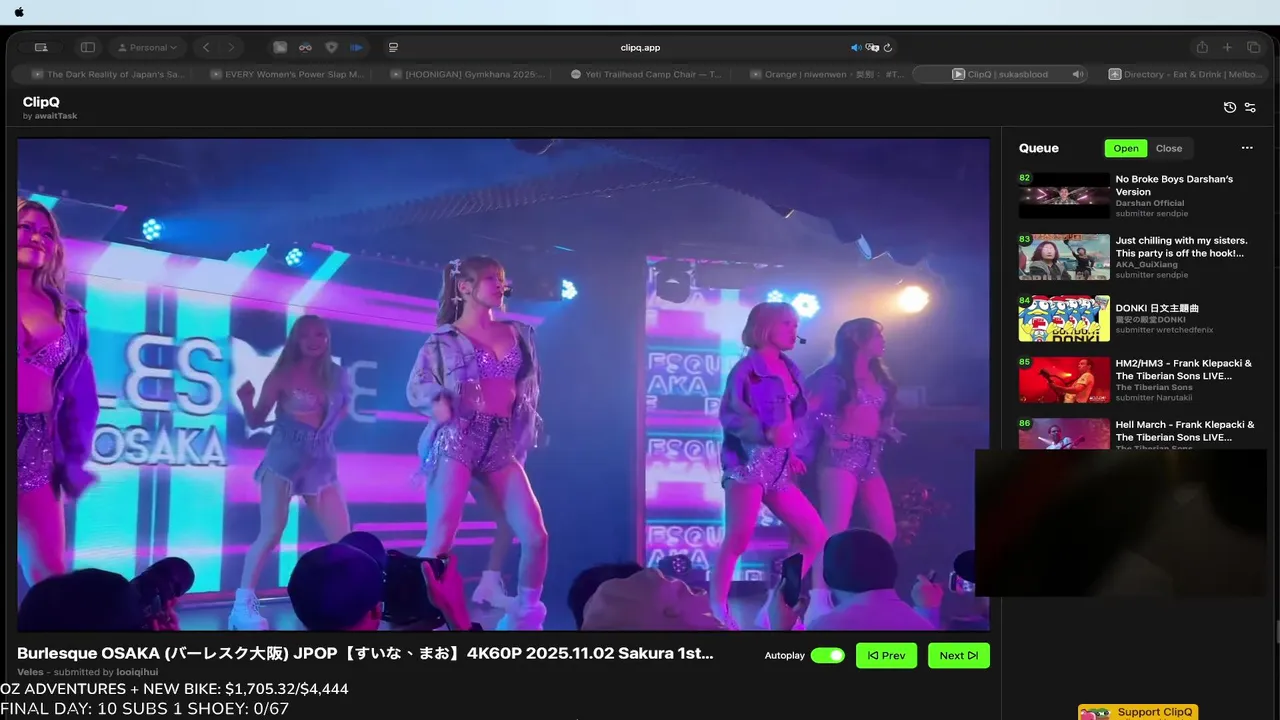This screenshot has height=720, width=1280.
Task: Click the blue extension icon in toolbar
Action: tap(356, 47)
